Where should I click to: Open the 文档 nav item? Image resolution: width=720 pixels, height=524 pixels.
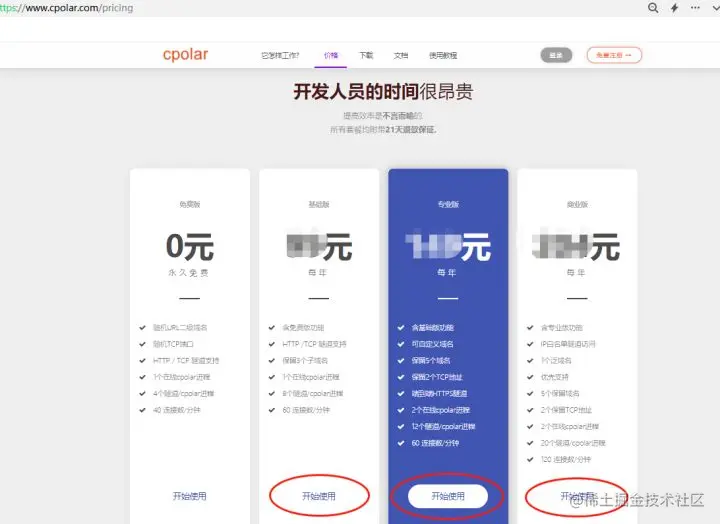pos(401,56)
